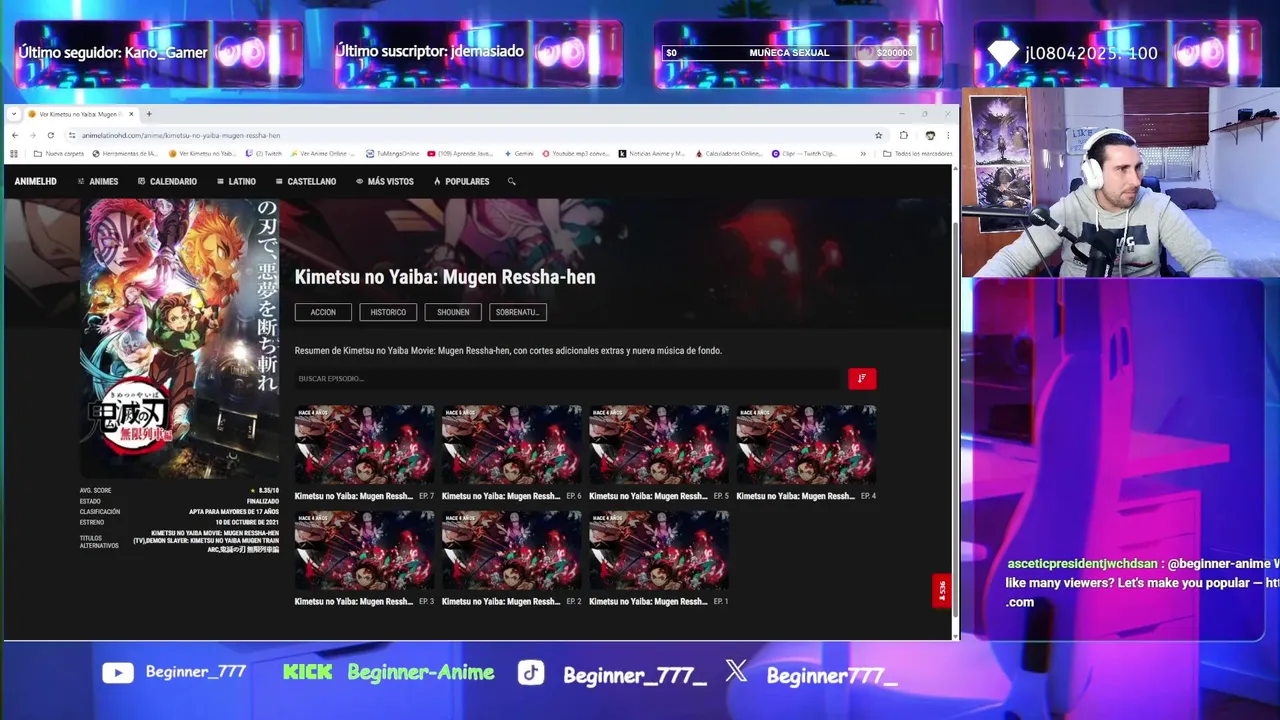Open the MÁS VISTOS menu item
Screen dimensions: 1280x720
pos(384,182)
